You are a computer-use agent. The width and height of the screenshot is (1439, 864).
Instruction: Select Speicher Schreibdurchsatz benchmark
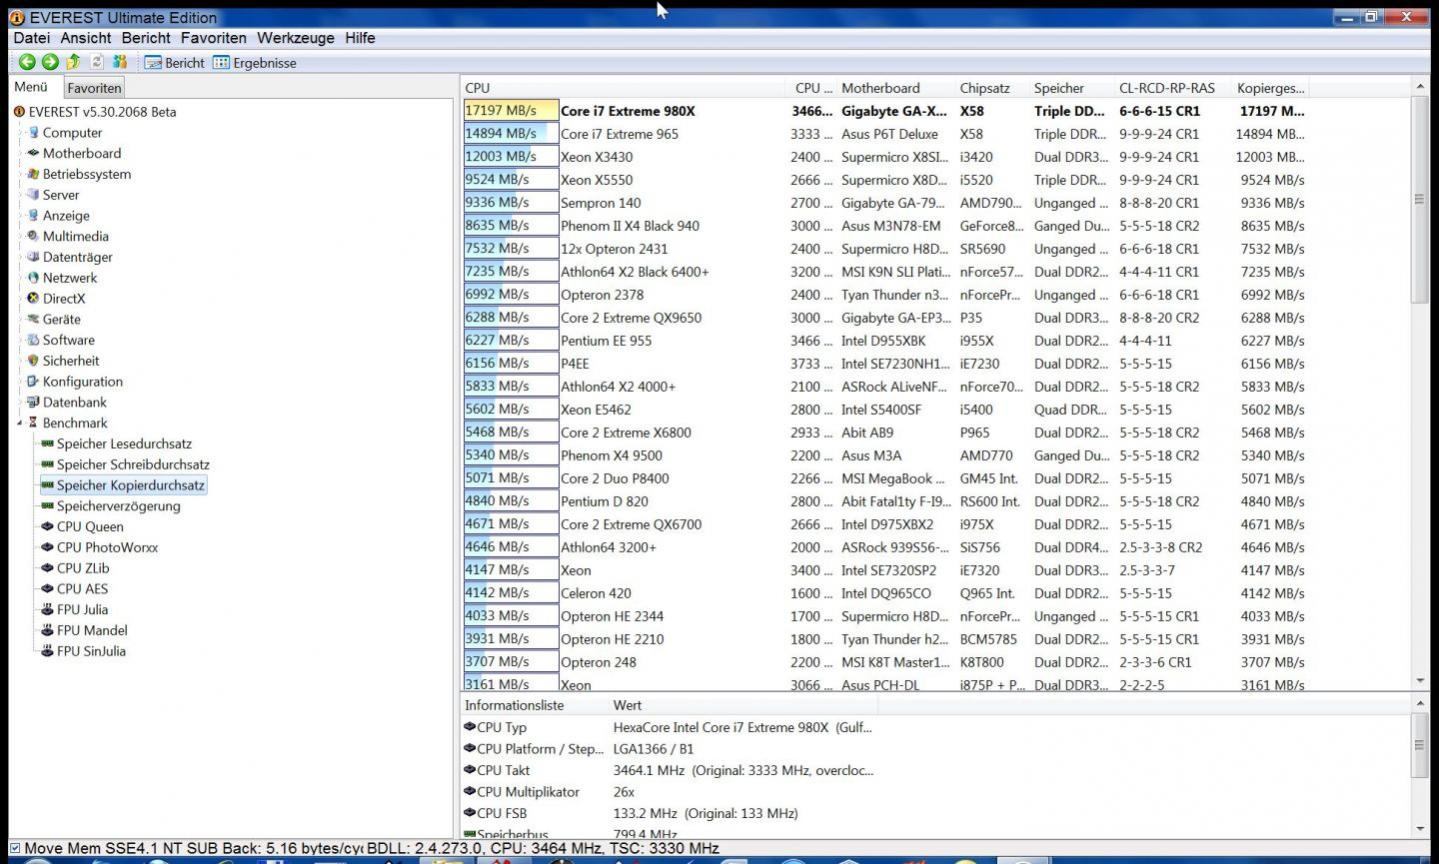tap(133, 465)
